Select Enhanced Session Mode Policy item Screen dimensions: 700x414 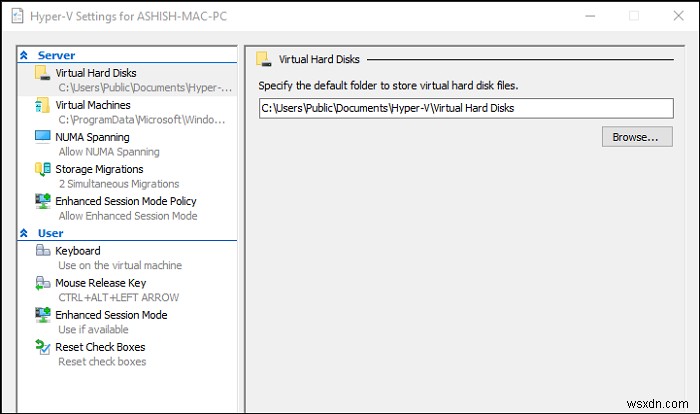pos(126,201)
